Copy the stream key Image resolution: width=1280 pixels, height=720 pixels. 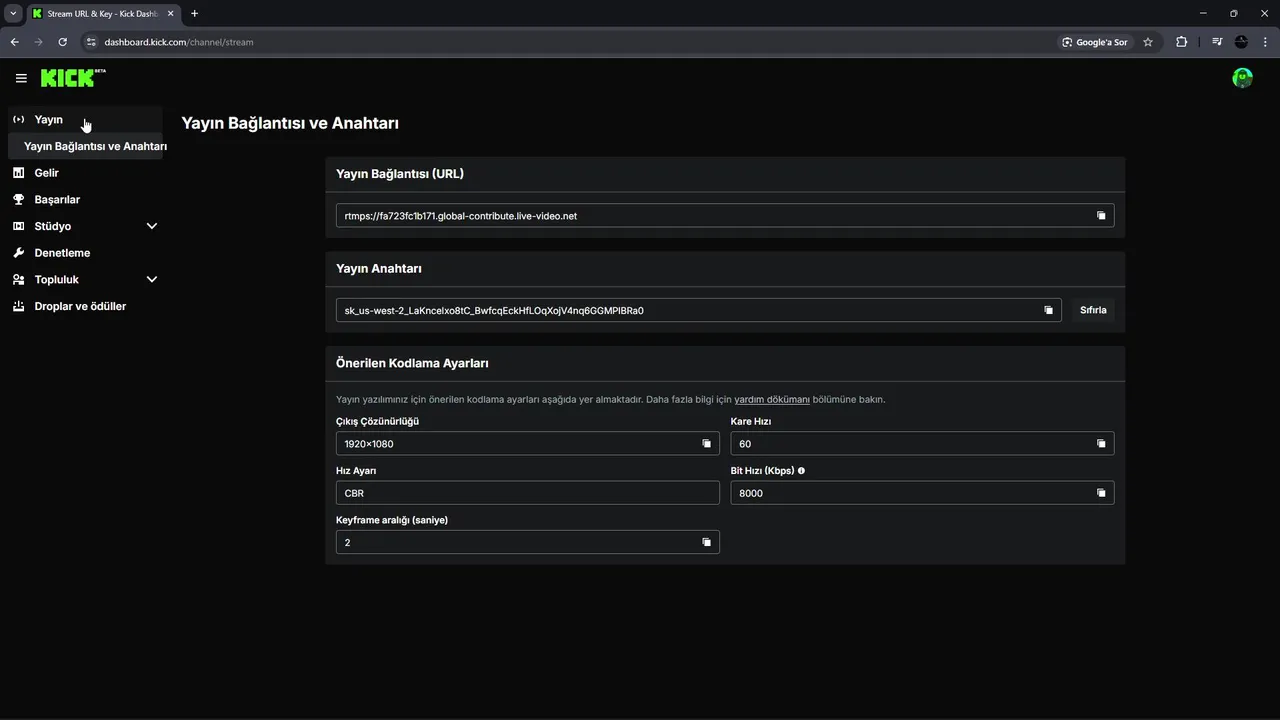pos(1048,310)
